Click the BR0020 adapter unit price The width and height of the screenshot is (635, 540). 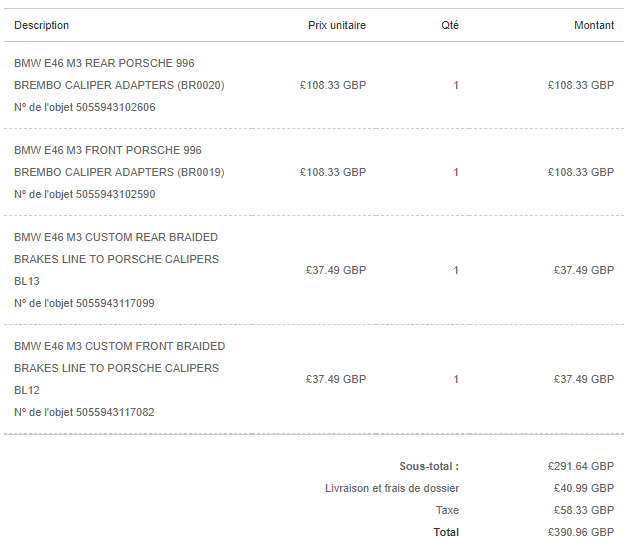(x=333, y=85)
